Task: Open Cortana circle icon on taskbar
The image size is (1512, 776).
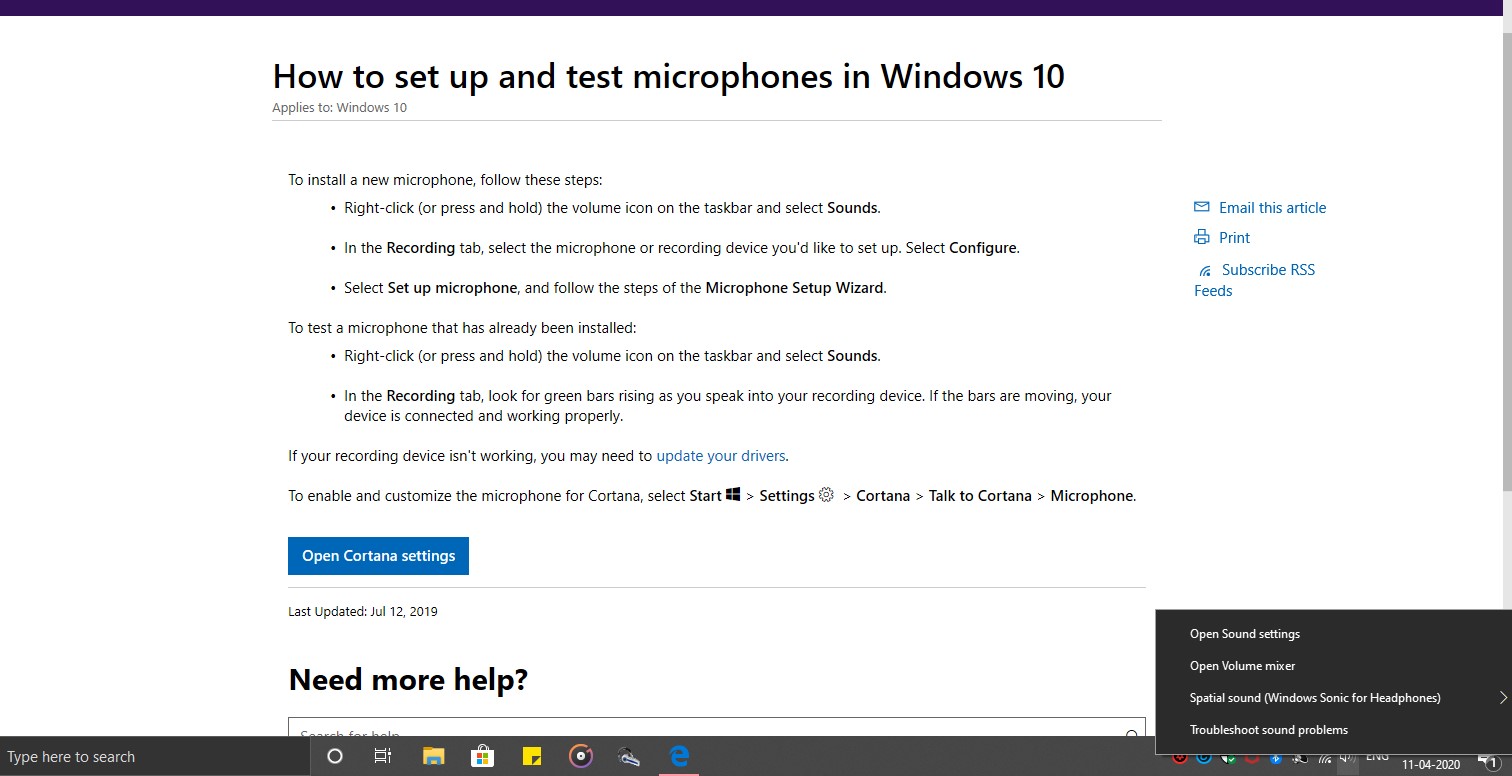Action: tap(335, 757)
